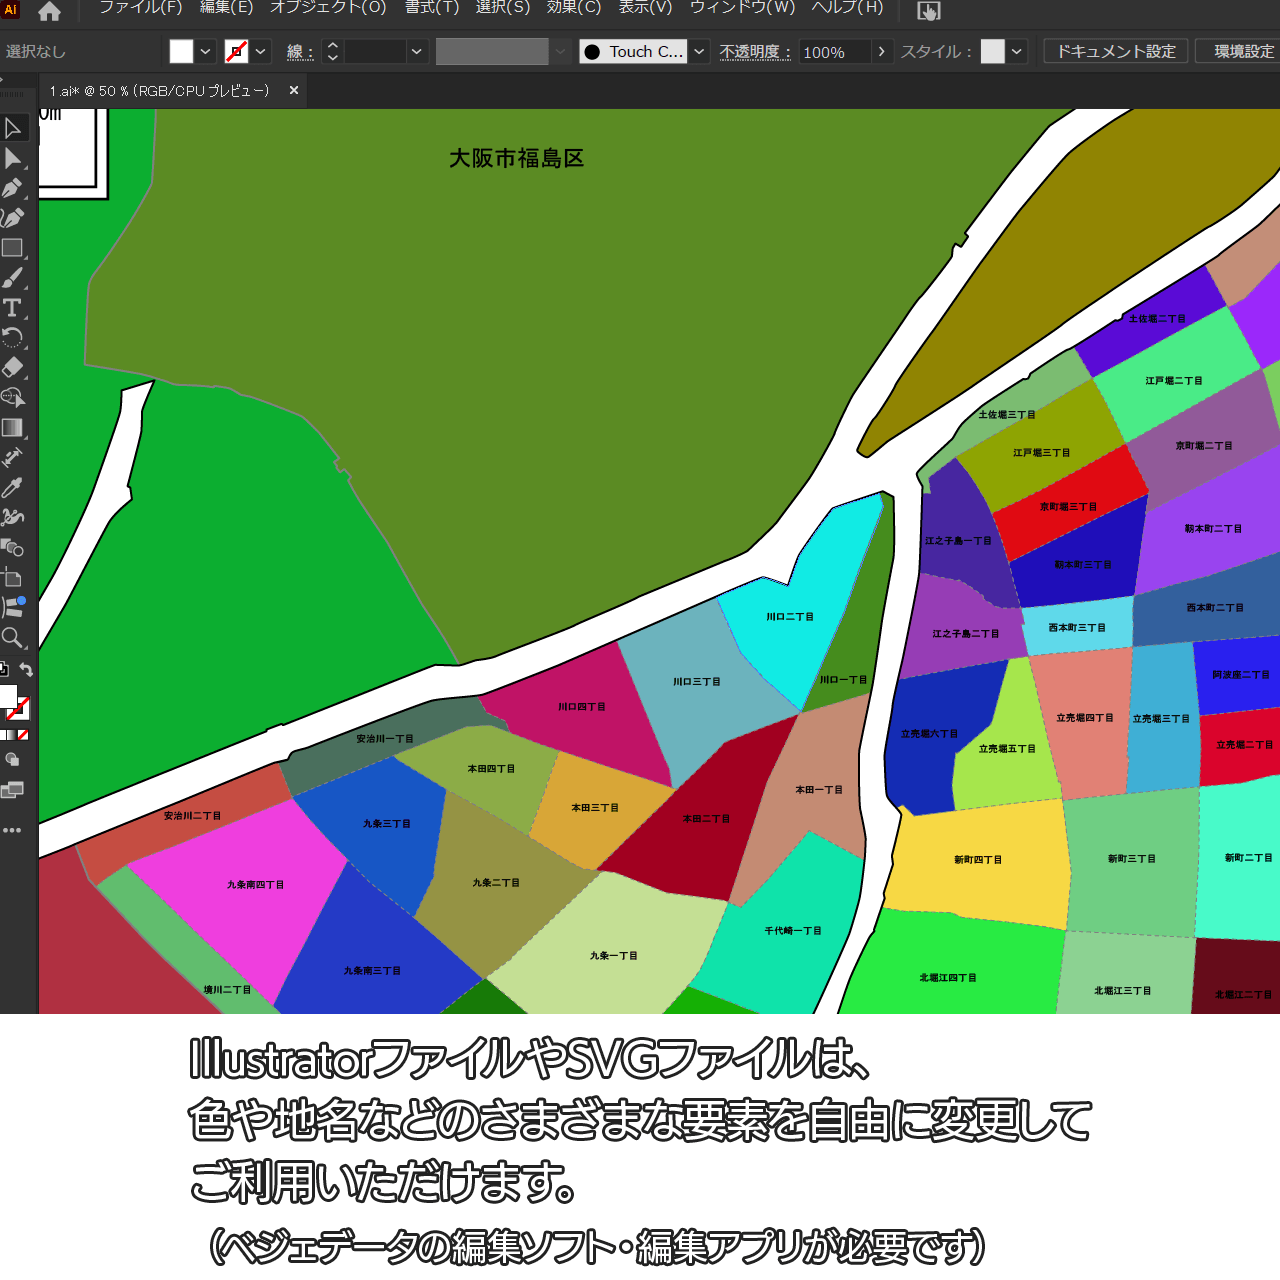Select the Eyedropper tool
Screen dimensions: 1280x1280
pos(13,488)
